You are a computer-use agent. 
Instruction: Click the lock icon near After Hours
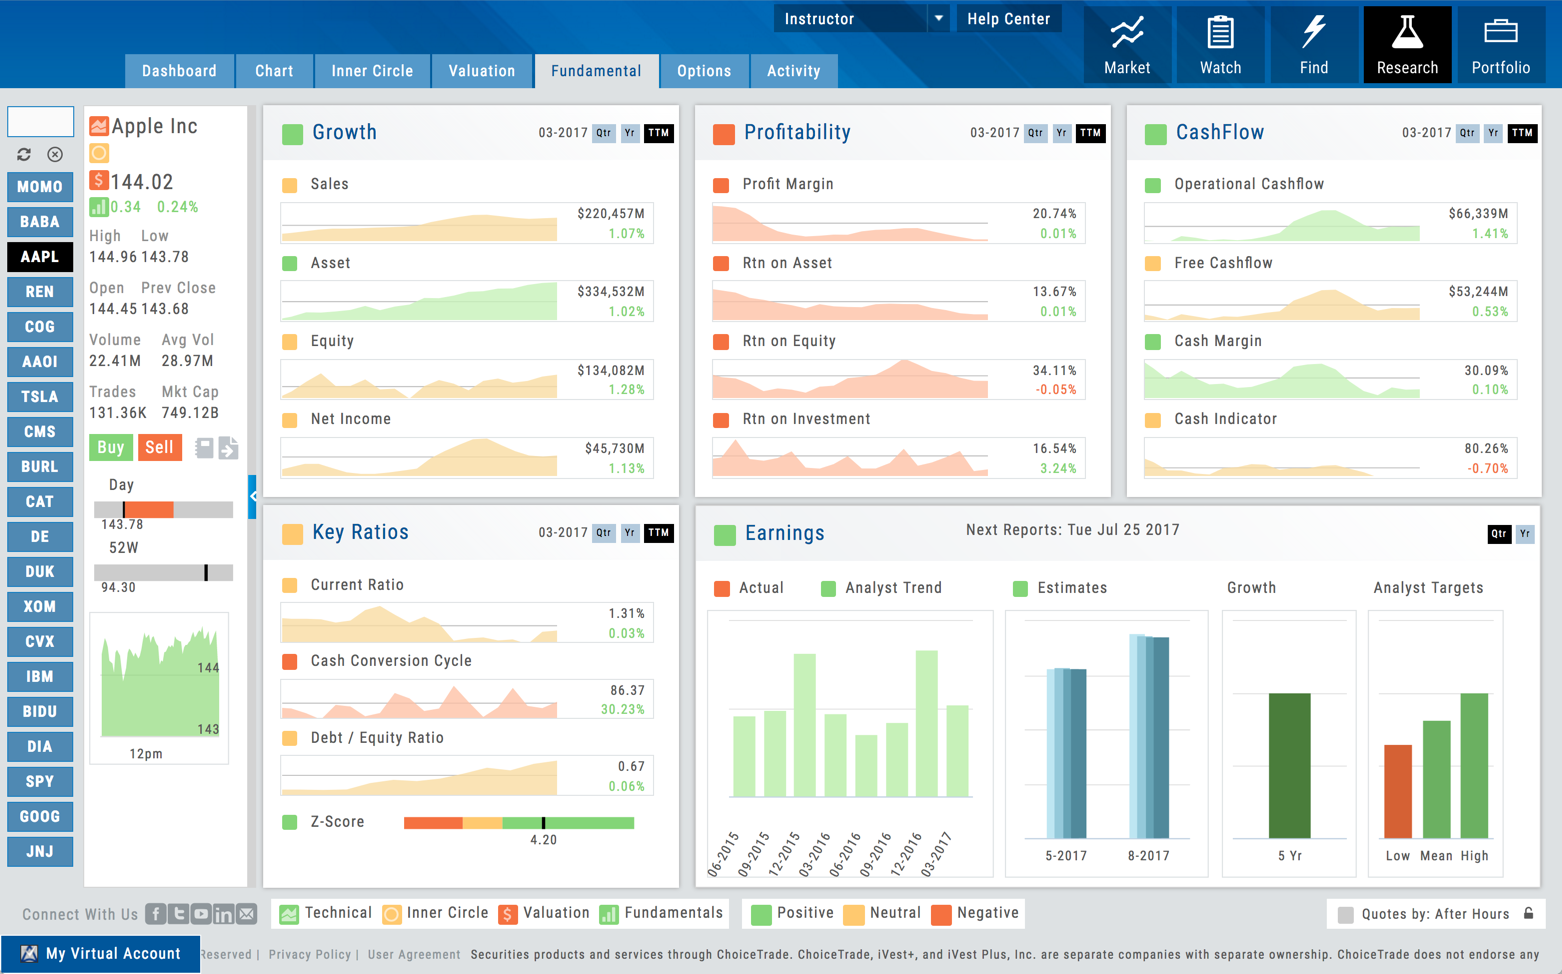1529,913
